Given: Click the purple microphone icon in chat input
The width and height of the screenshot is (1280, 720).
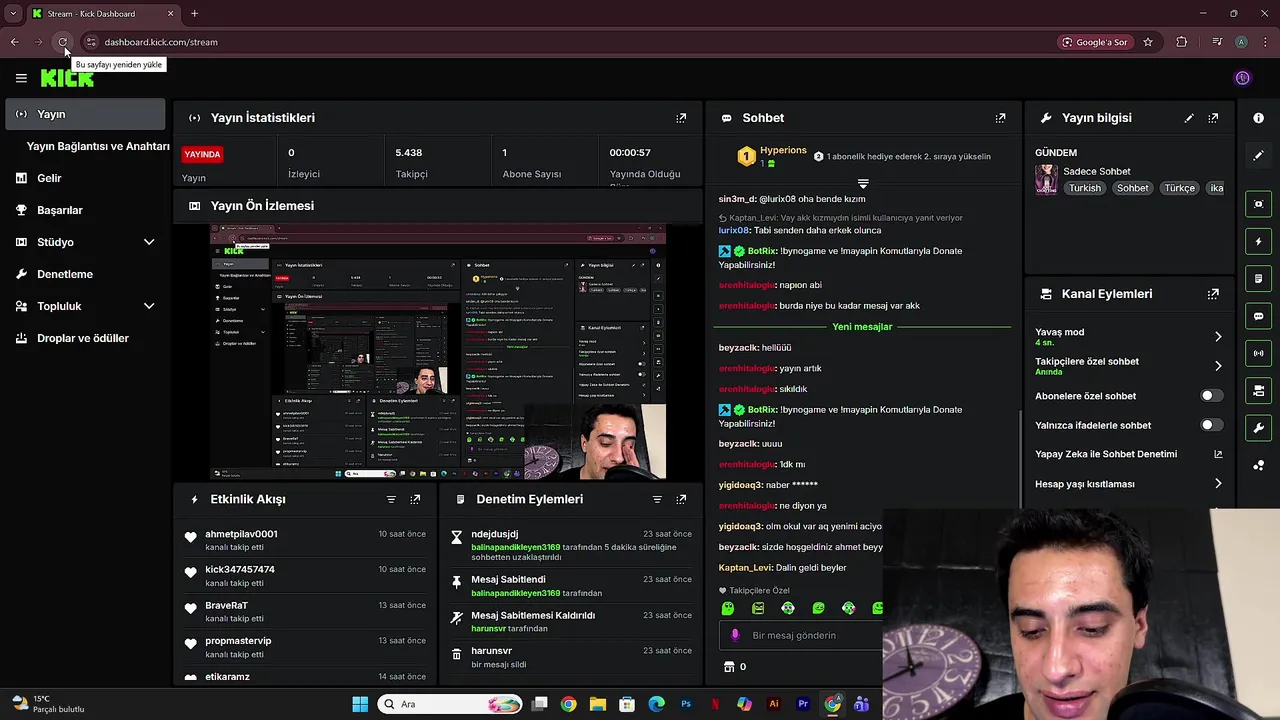Looking at the screenshot, I should 735,635.
